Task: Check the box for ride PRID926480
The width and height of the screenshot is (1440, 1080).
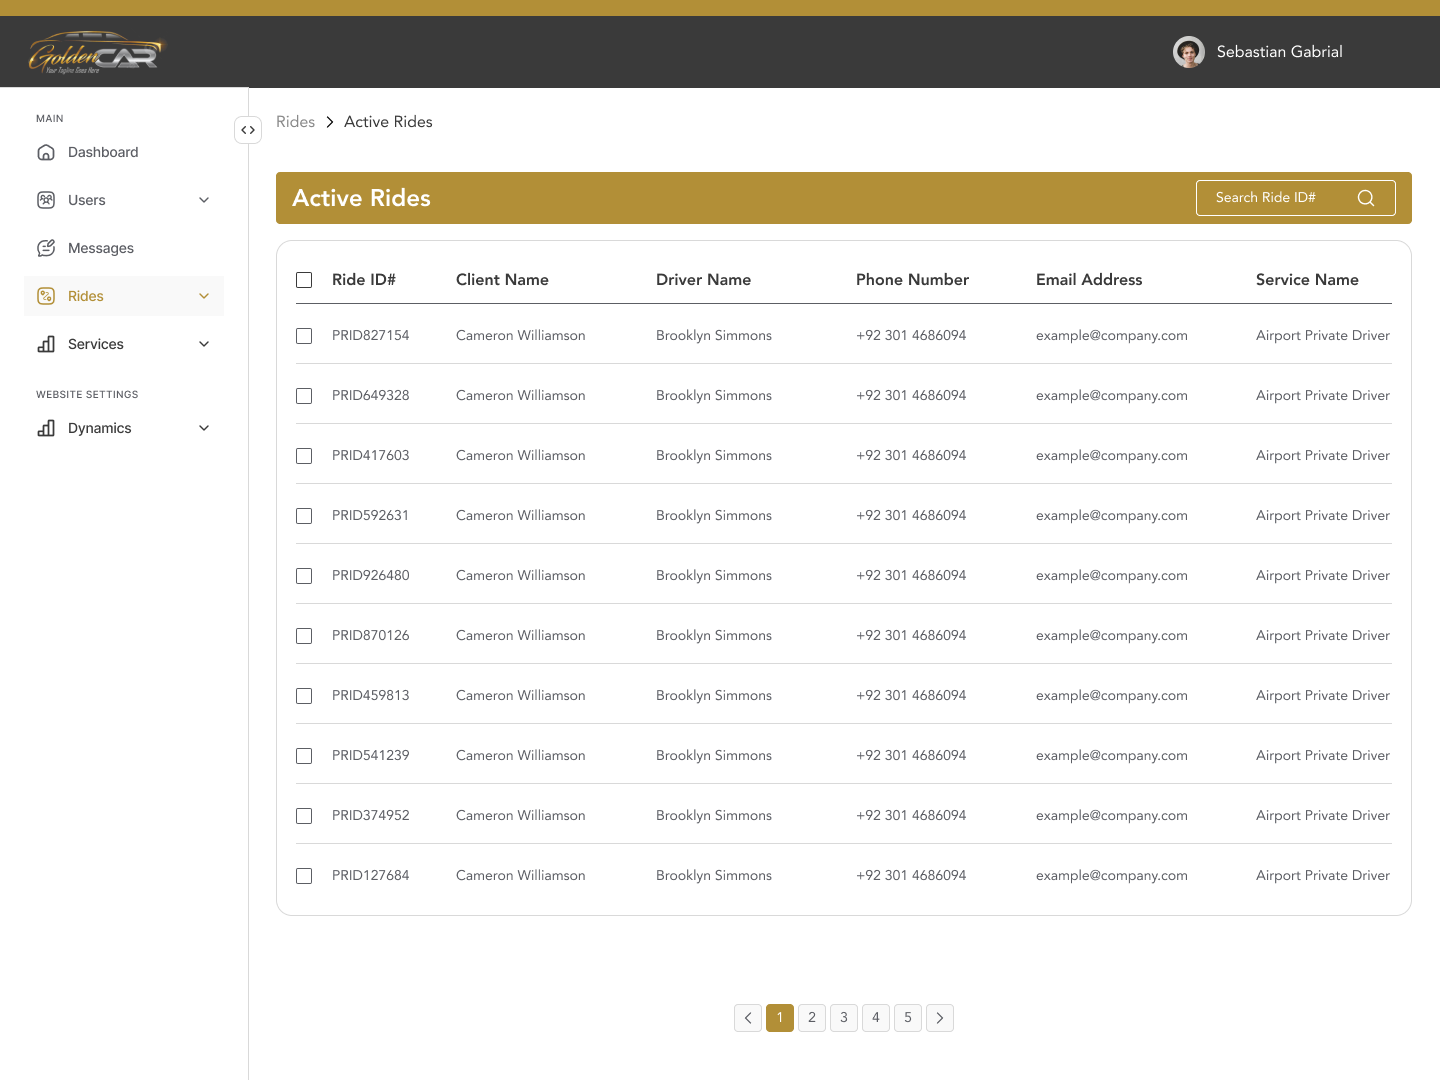Action: [304, 576]
